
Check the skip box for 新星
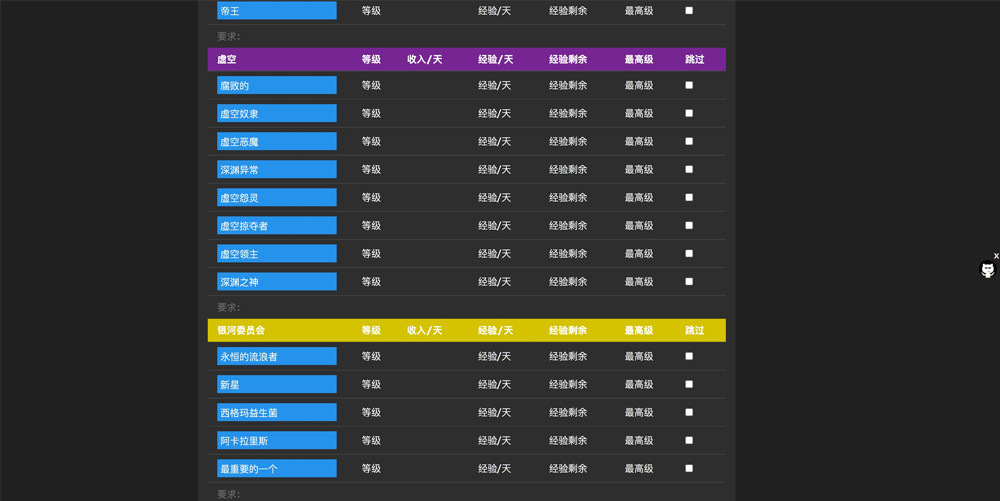tap(689, 384)
